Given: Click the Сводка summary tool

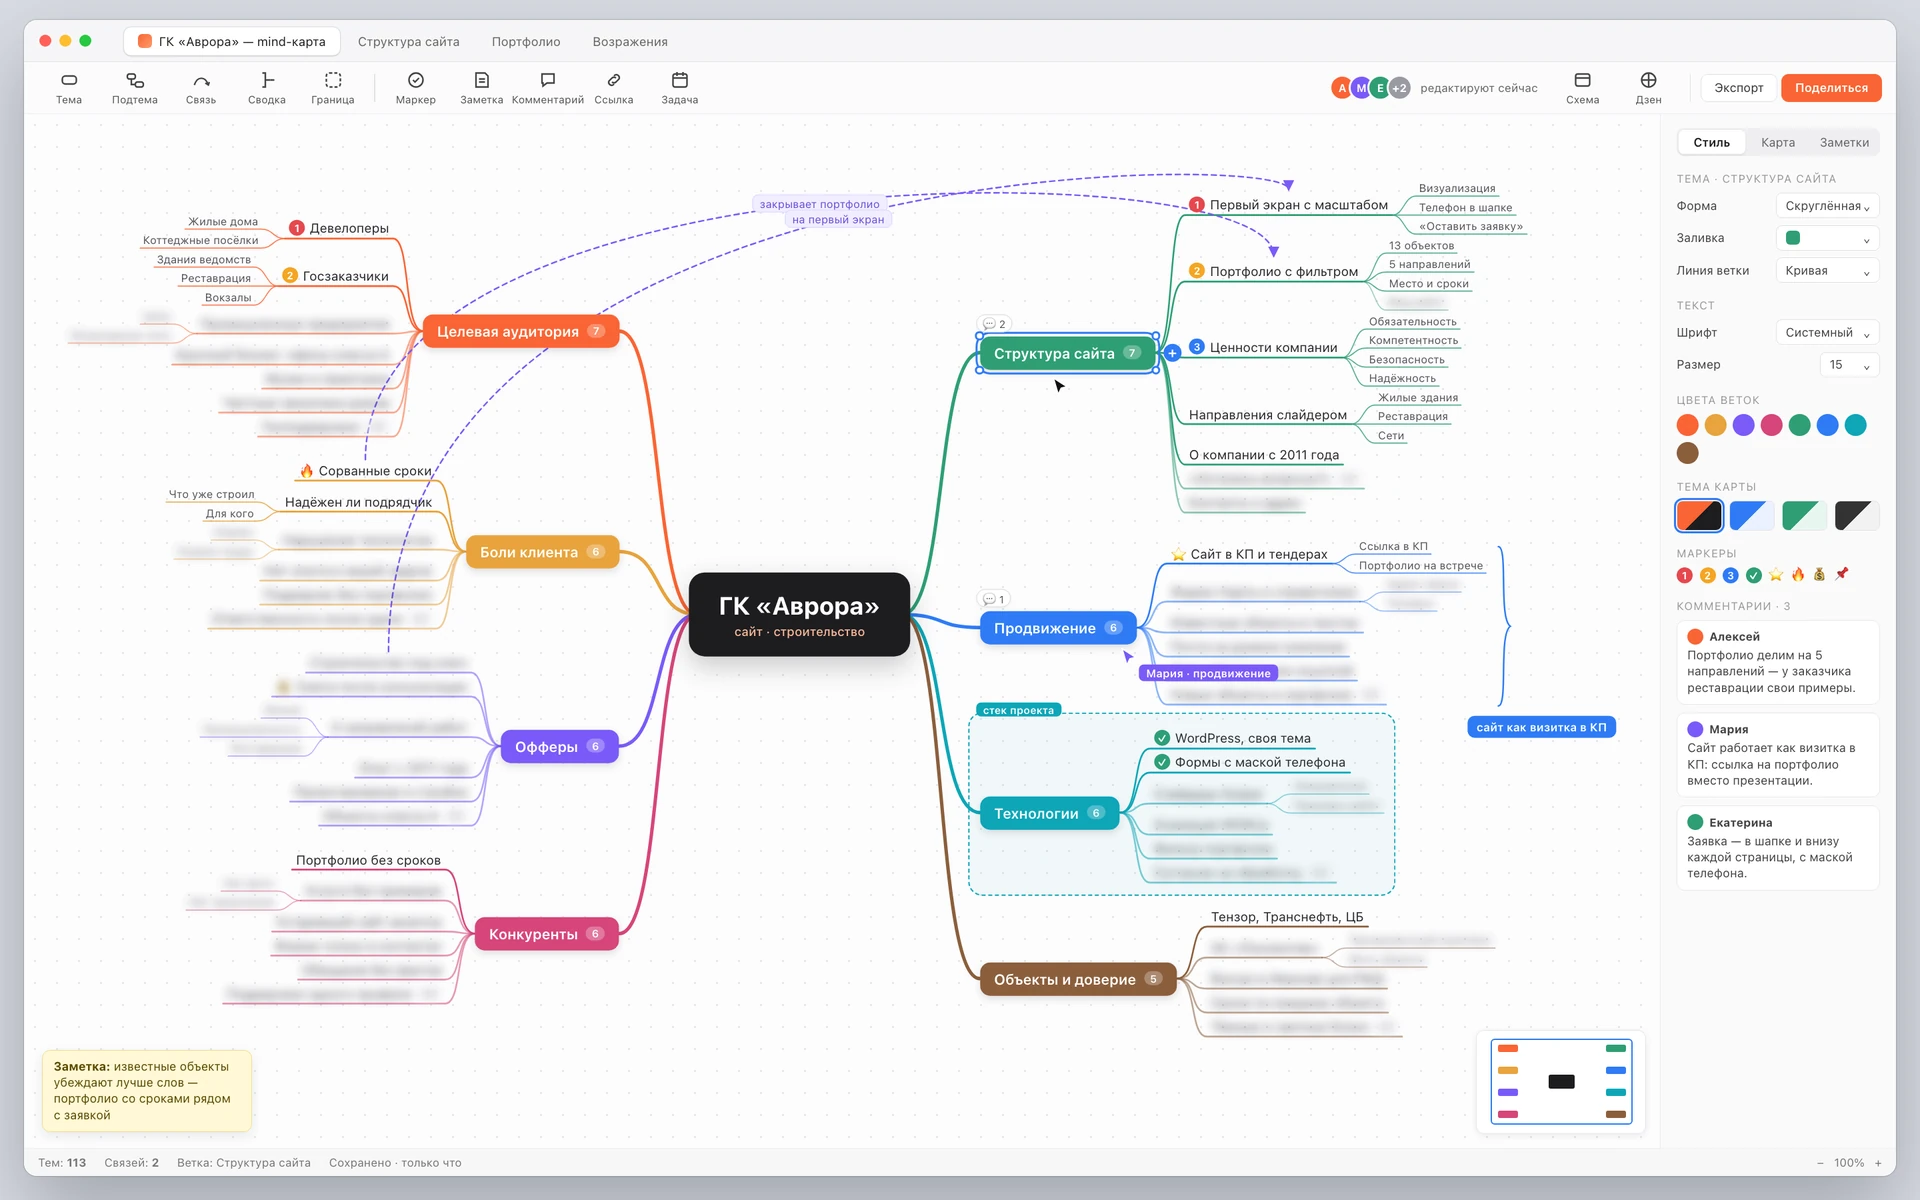Looking at the screenshot, I should point(267,88).
